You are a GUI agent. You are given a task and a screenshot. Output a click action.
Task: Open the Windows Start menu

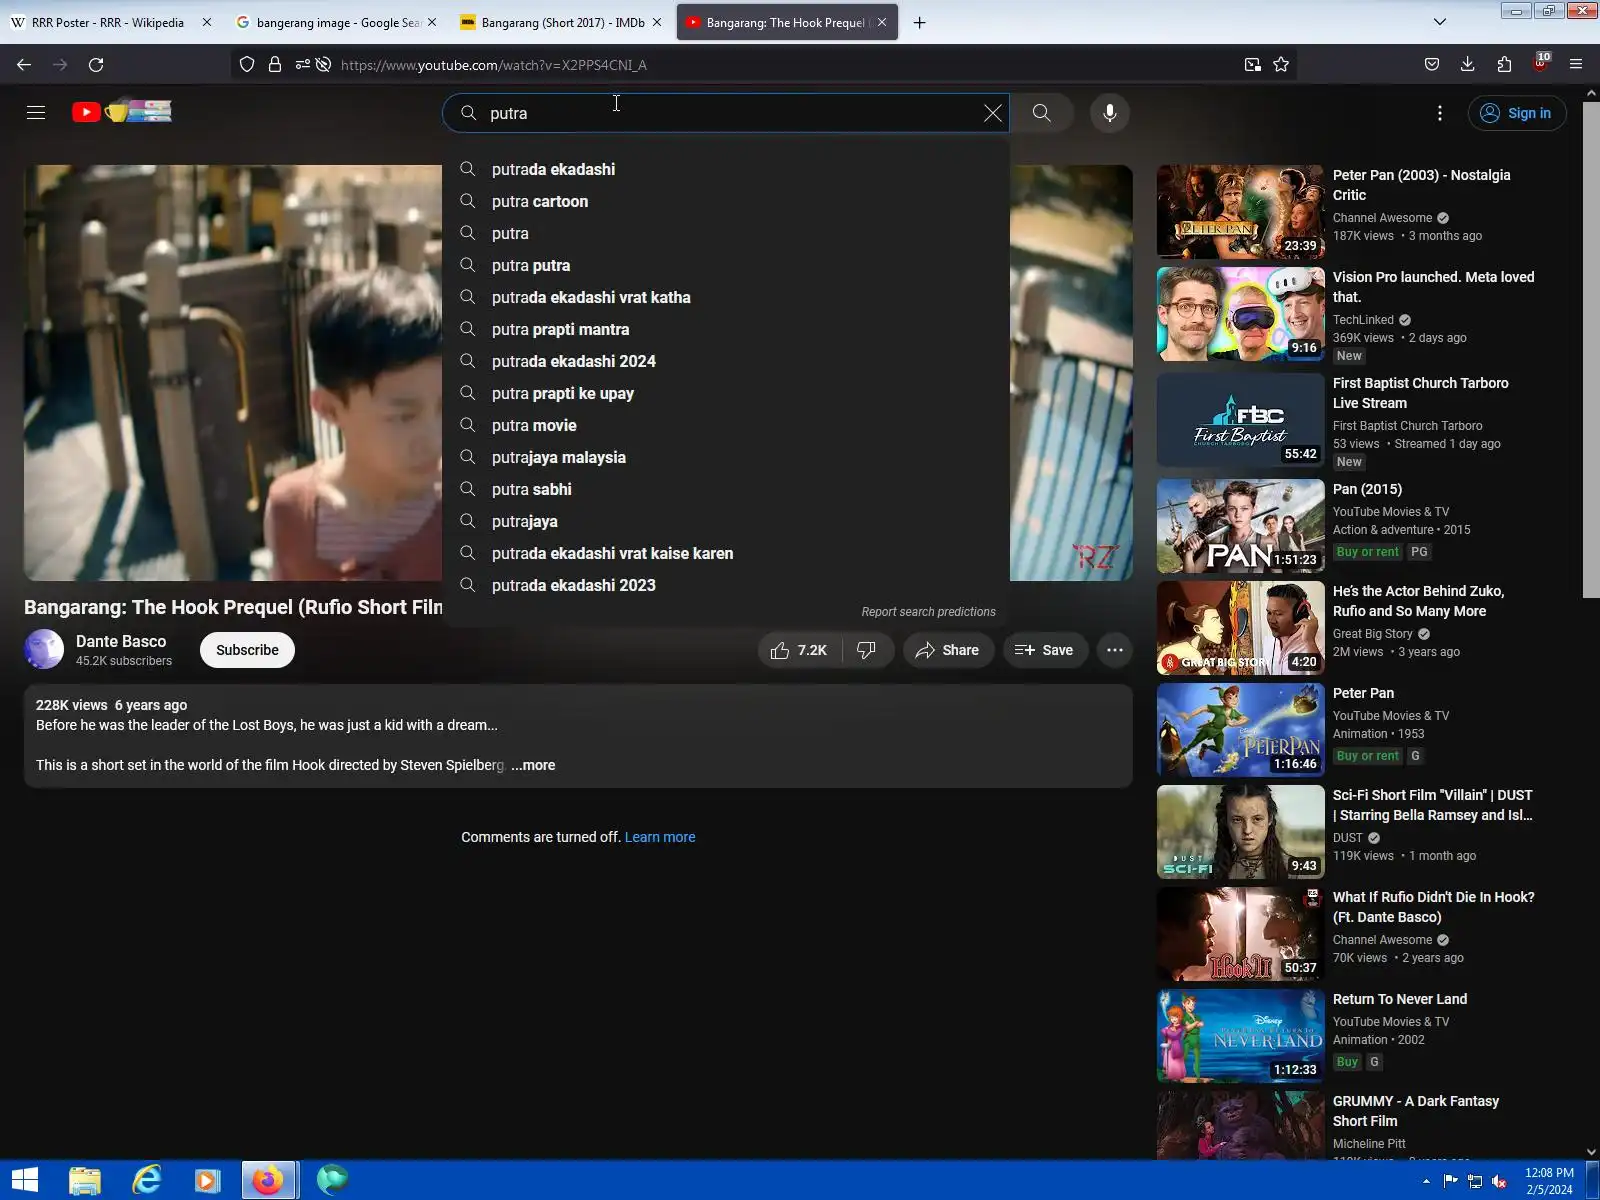[24, 1180]
